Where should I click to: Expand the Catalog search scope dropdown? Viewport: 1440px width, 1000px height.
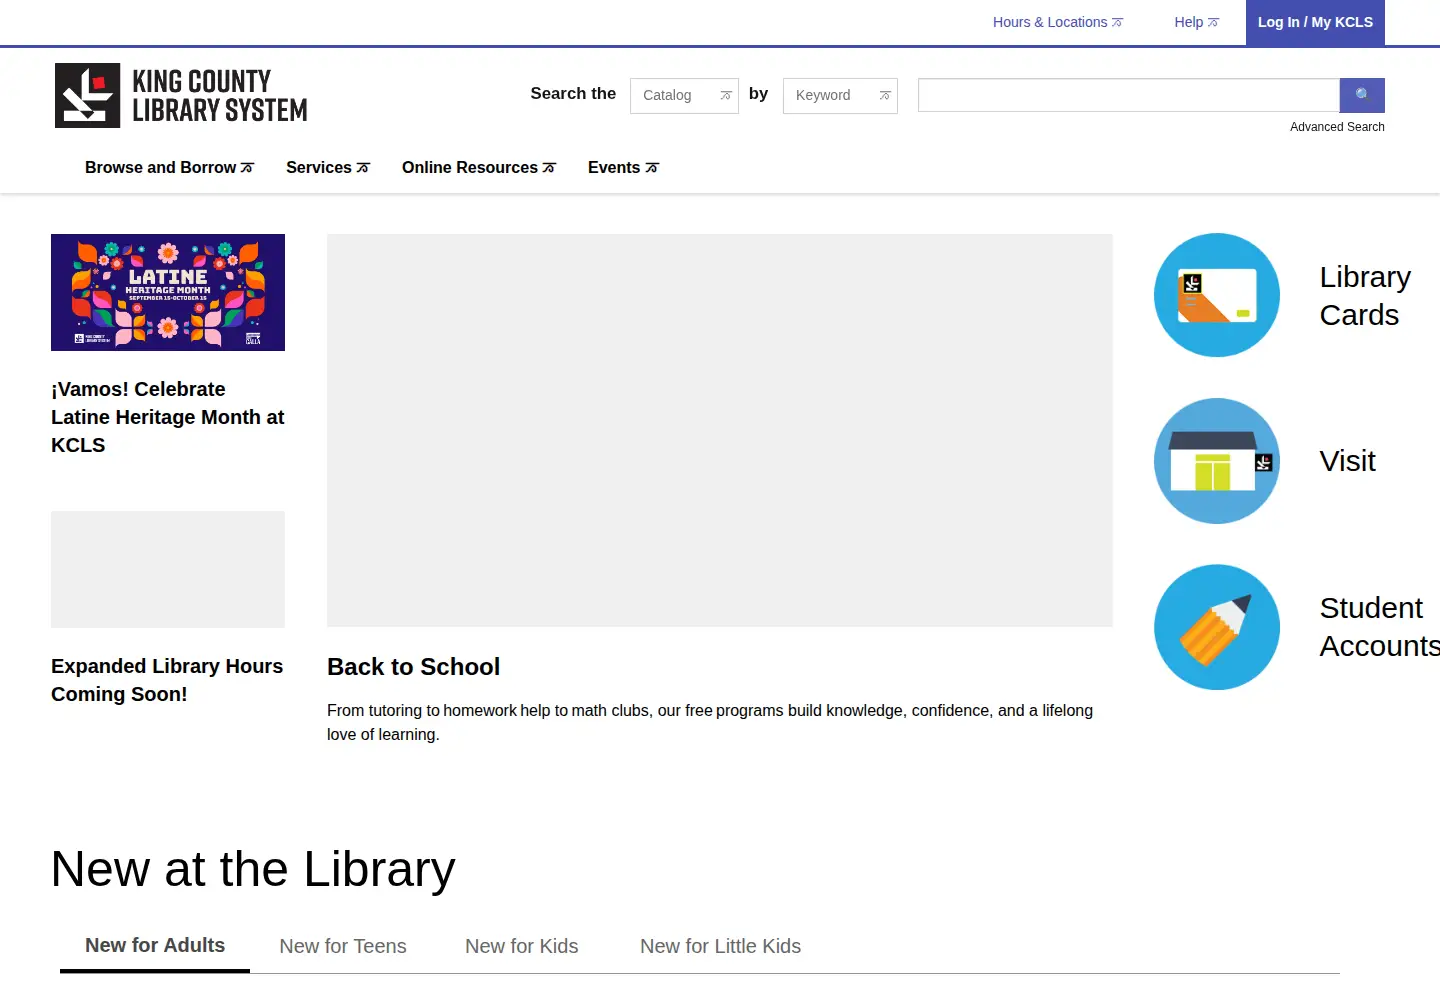point(684,96)
